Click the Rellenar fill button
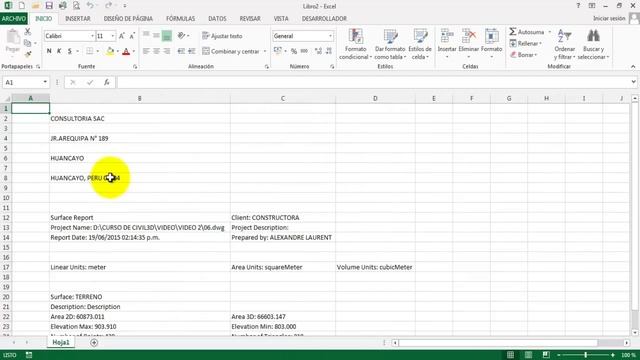640x360 pixels. pos(525,43)
